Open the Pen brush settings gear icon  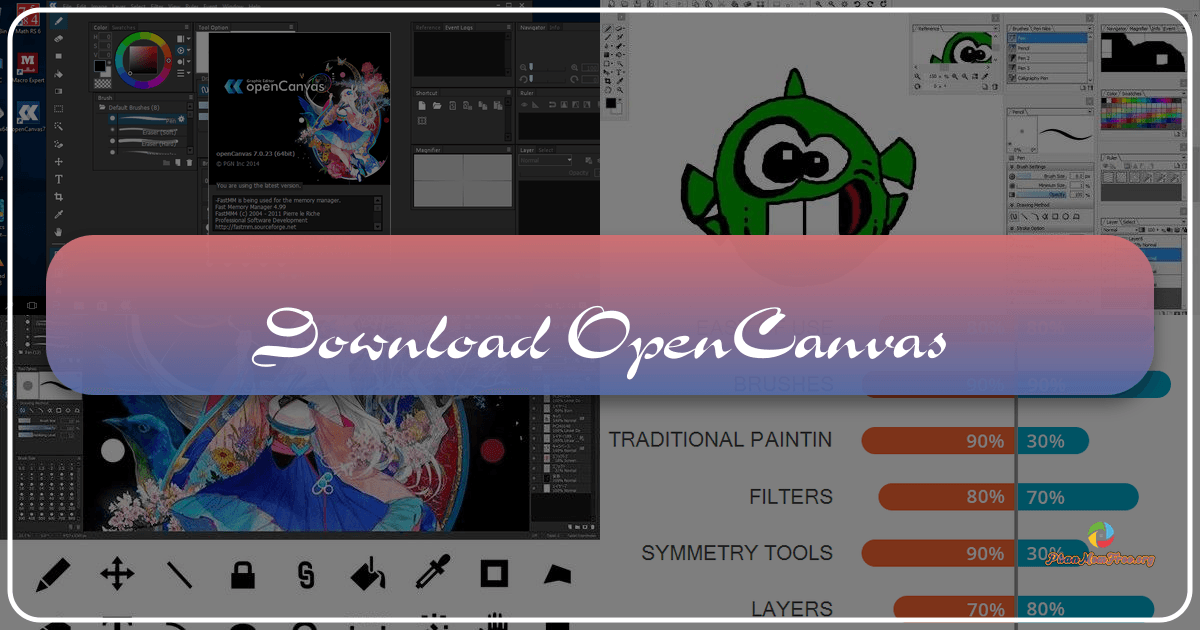click(x=181, y=118)
